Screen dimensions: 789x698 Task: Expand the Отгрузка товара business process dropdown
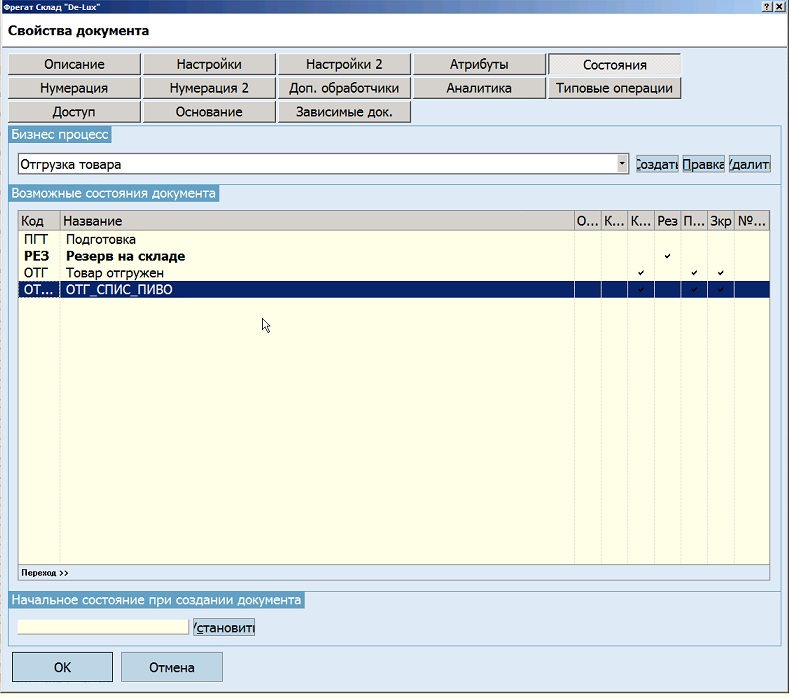[x=622, y=164]
